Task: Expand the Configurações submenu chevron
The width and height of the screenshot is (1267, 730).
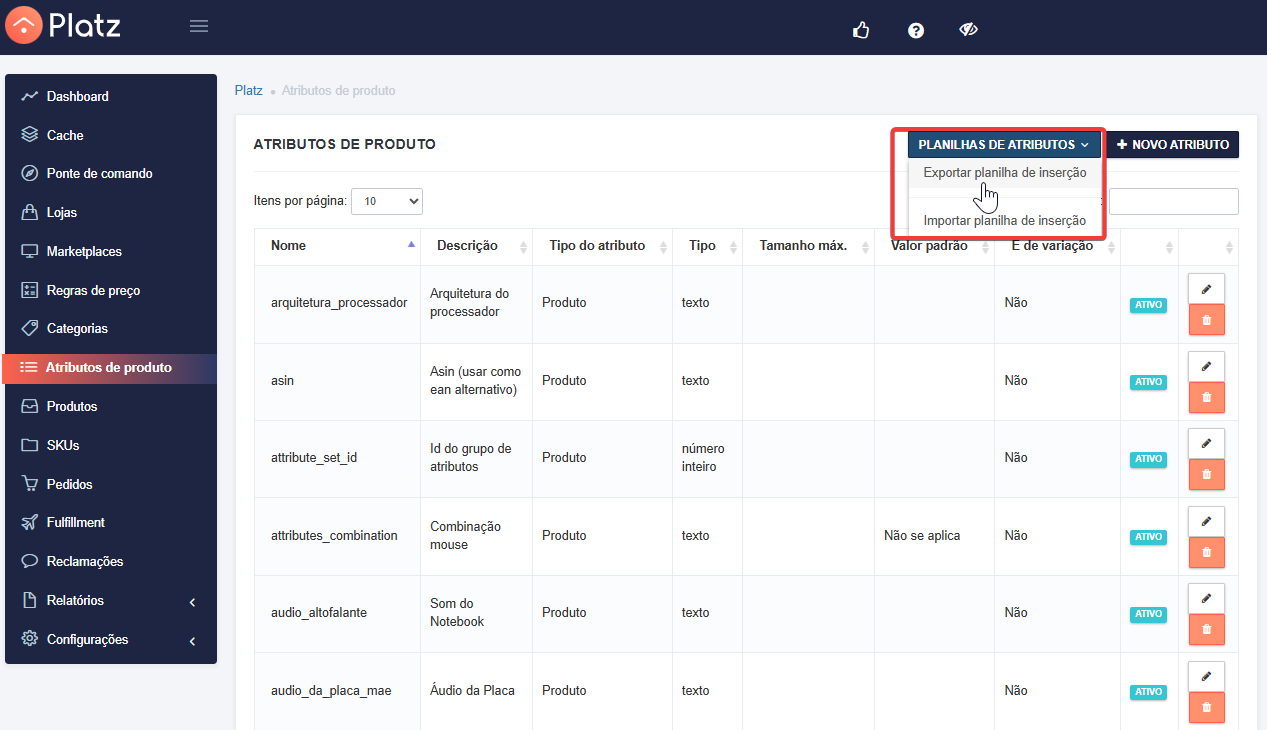Action: 192,640
